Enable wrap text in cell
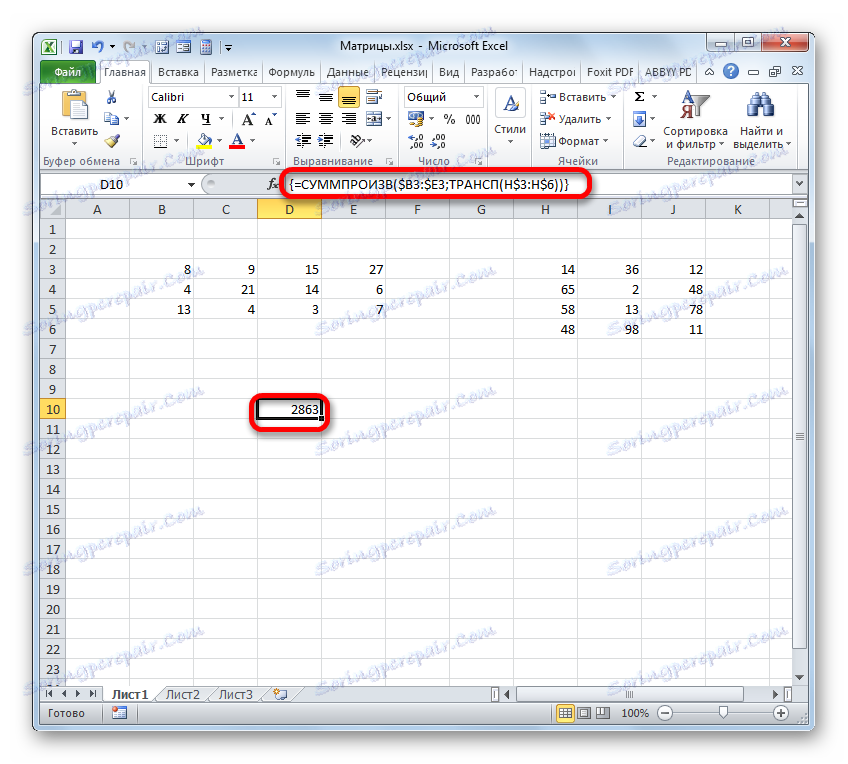 374,97
